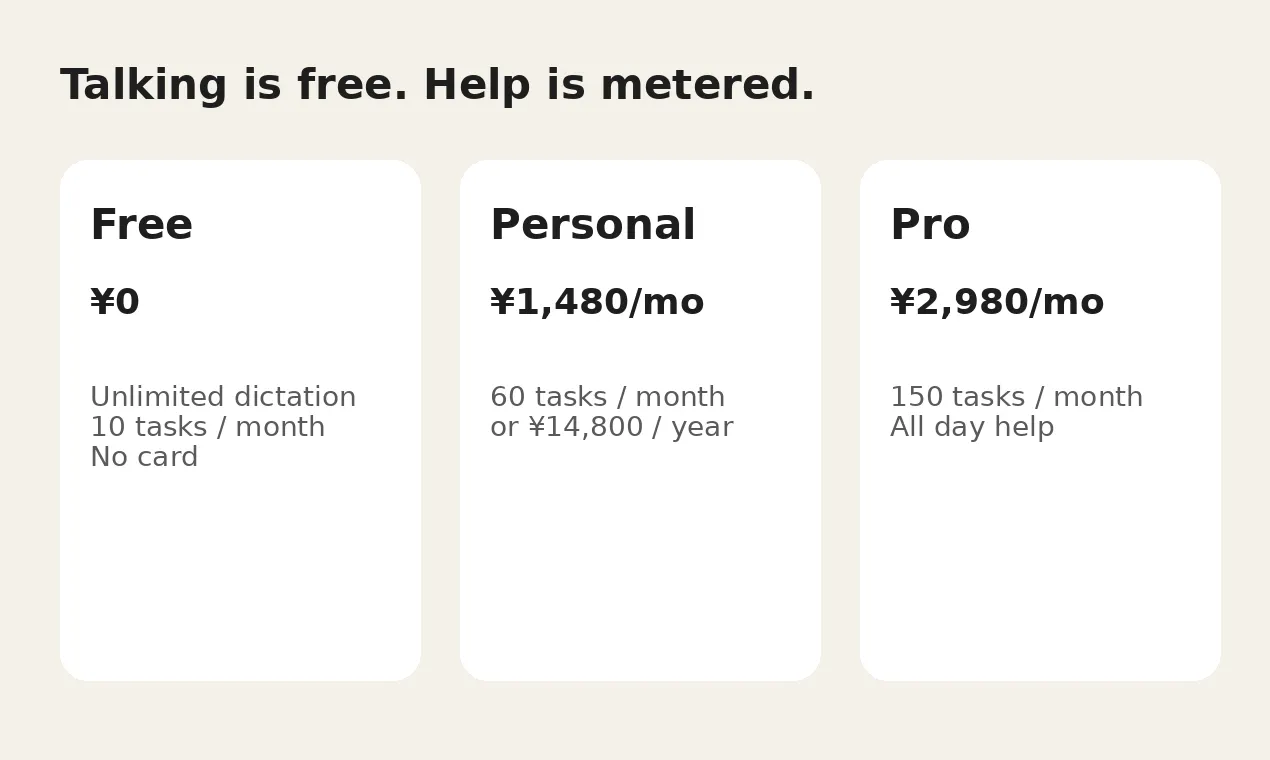Select the Free plan title
Screen dimensions: 1270x760
[x=141, y=225]
